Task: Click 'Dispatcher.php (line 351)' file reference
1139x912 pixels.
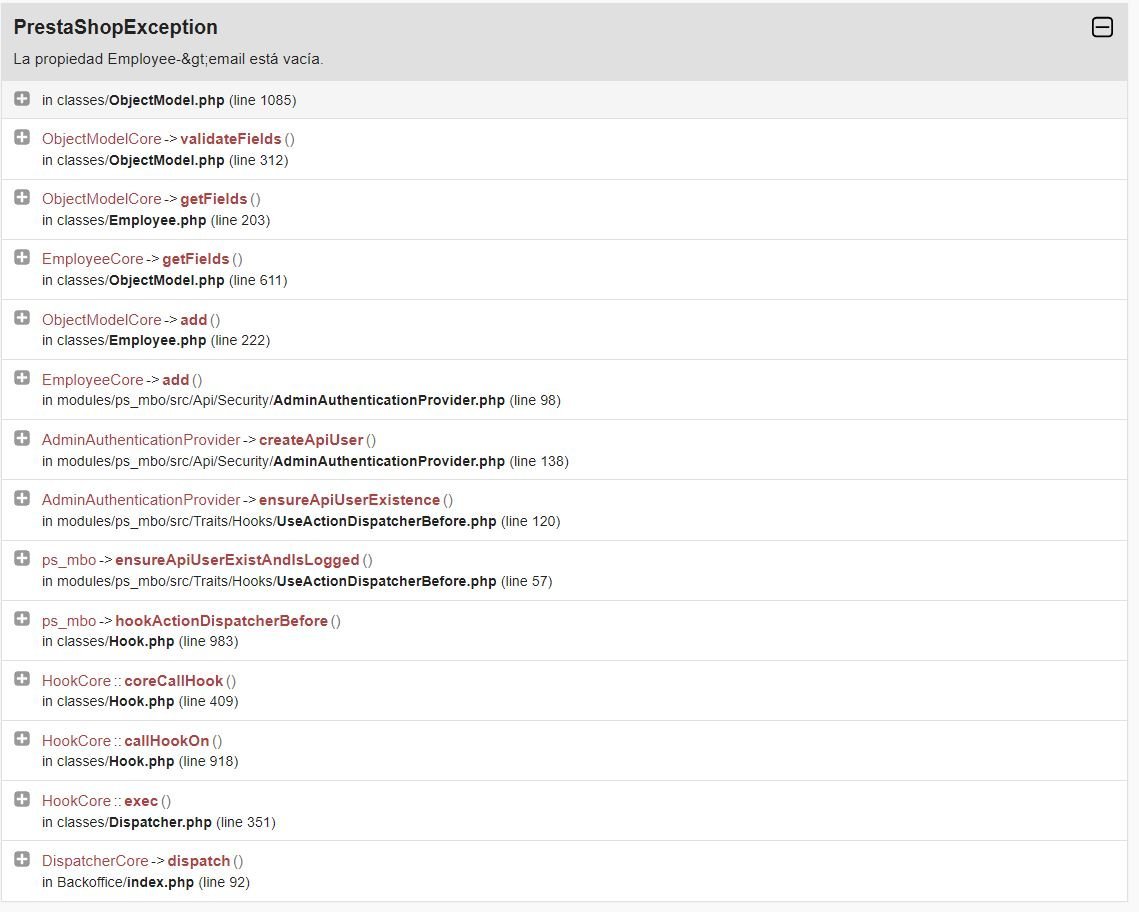Action: 192,823
